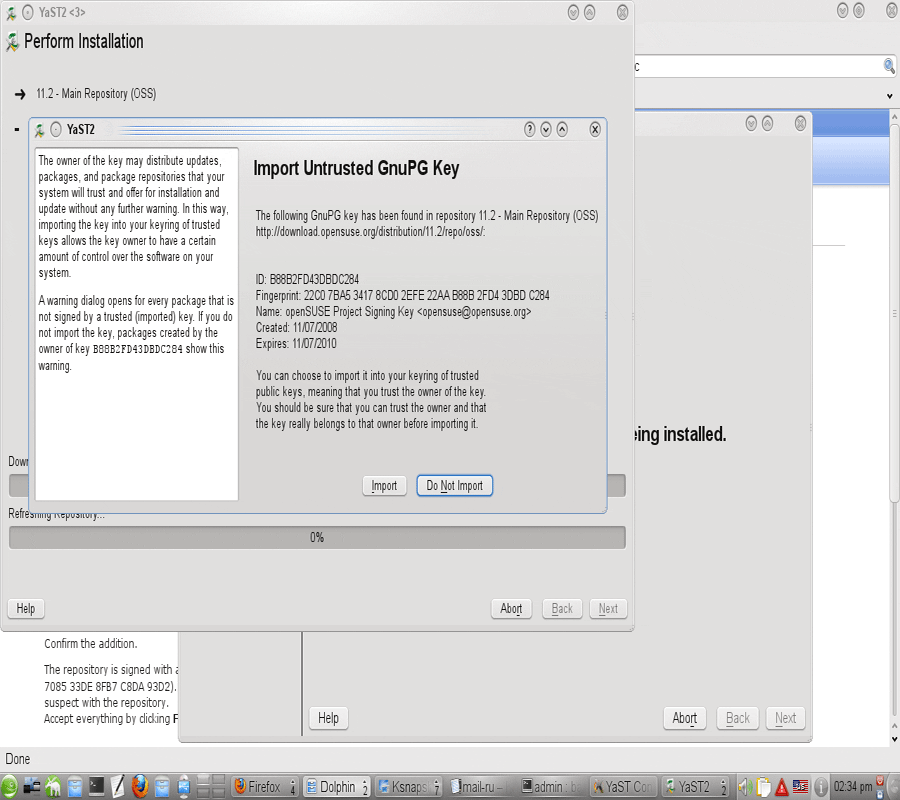The height and width of the screenshot is (800, 900).
Task: Open the volume mixer tray icon
Action: (x=745, y=787)
